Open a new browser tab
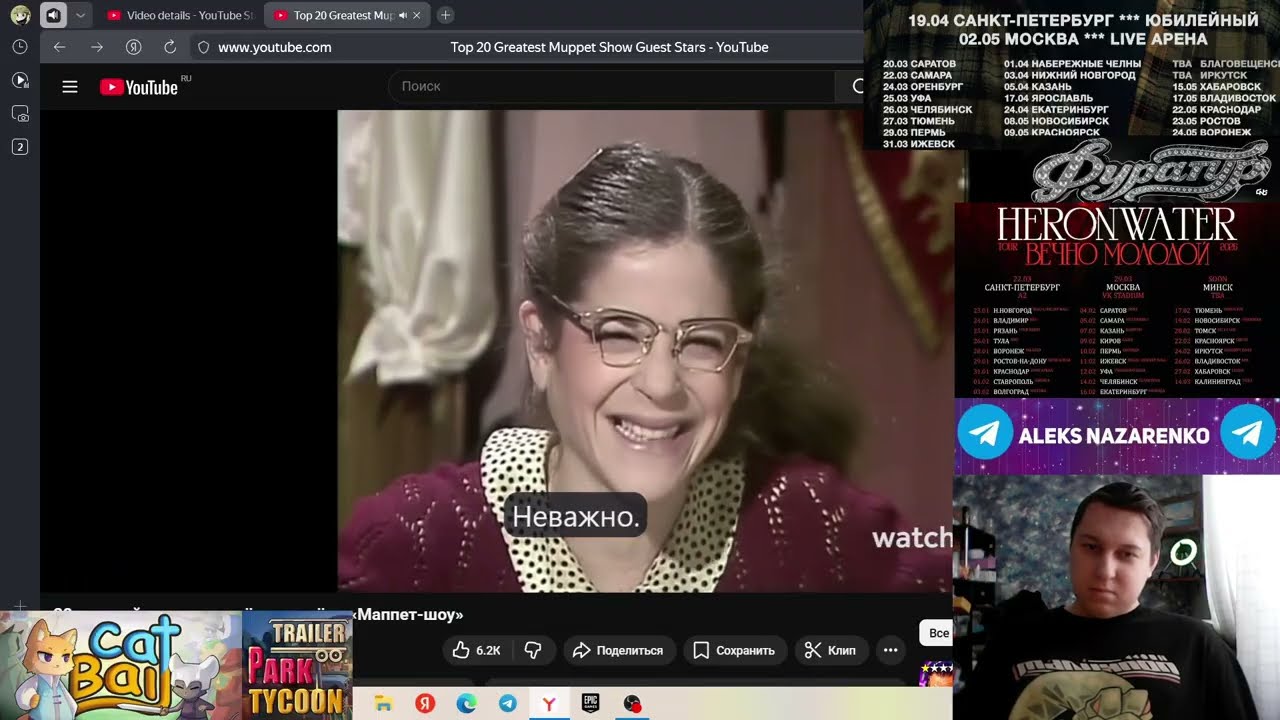The width and height of the screenshot is (1280, 720). tap(445, 15)
